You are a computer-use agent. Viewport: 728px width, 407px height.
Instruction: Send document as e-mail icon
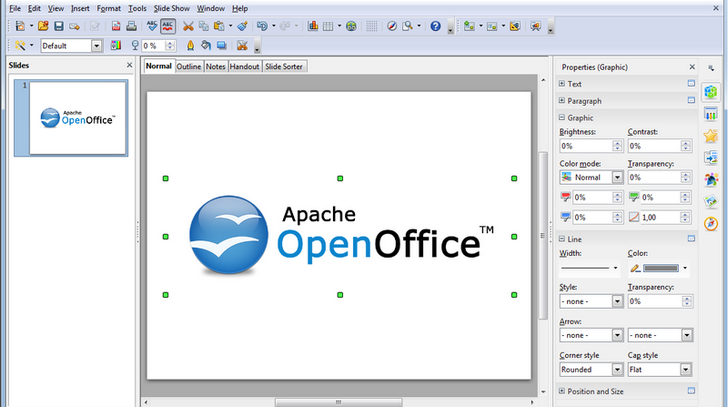click(74, 26)
